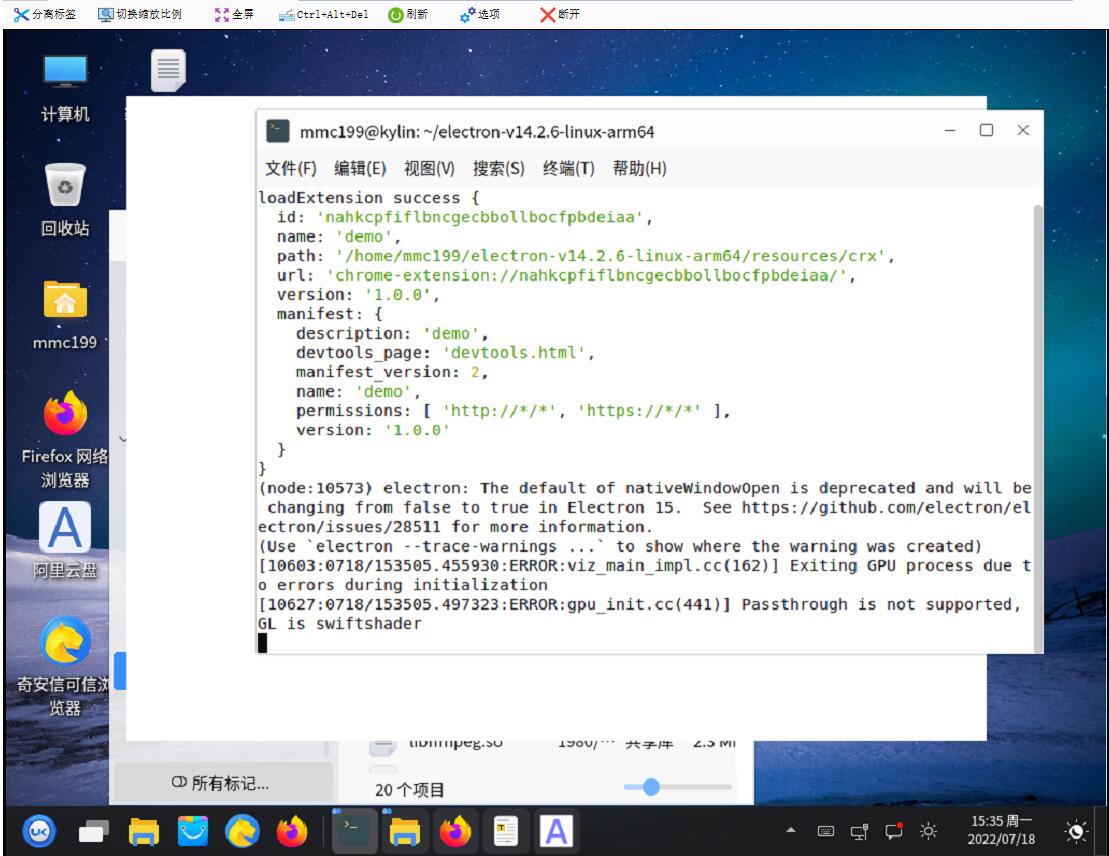Launch the software store from taskbar
1109x856 pixels.
pyautogui.click(x=193, y=831)
